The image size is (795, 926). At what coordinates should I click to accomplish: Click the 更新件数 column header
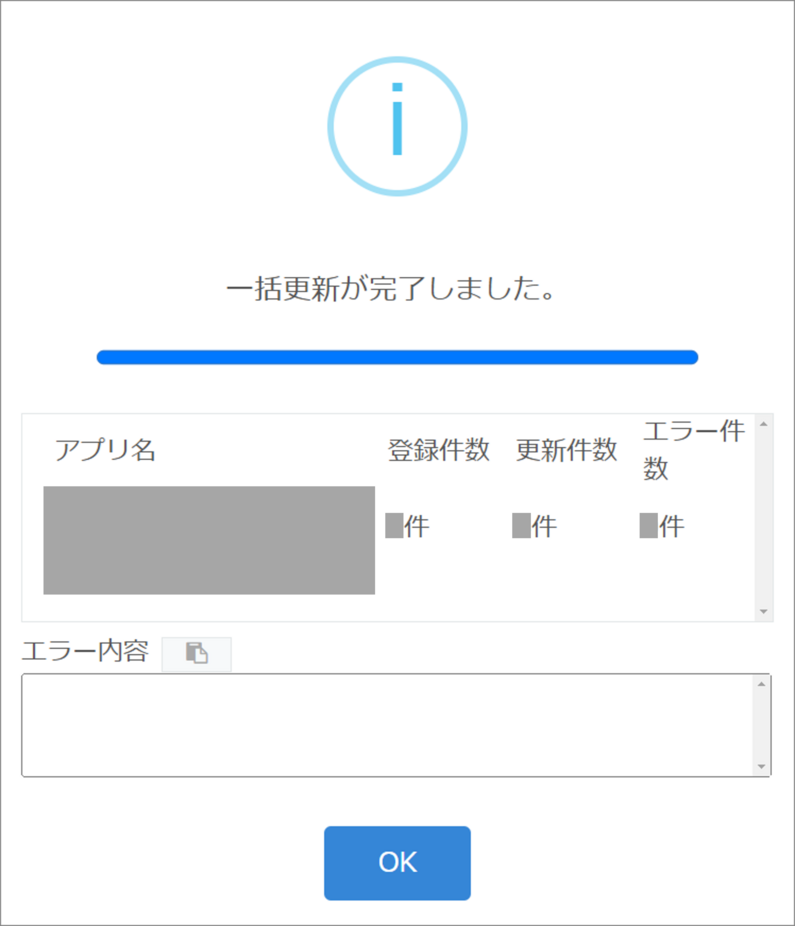(x=565, y=450)
